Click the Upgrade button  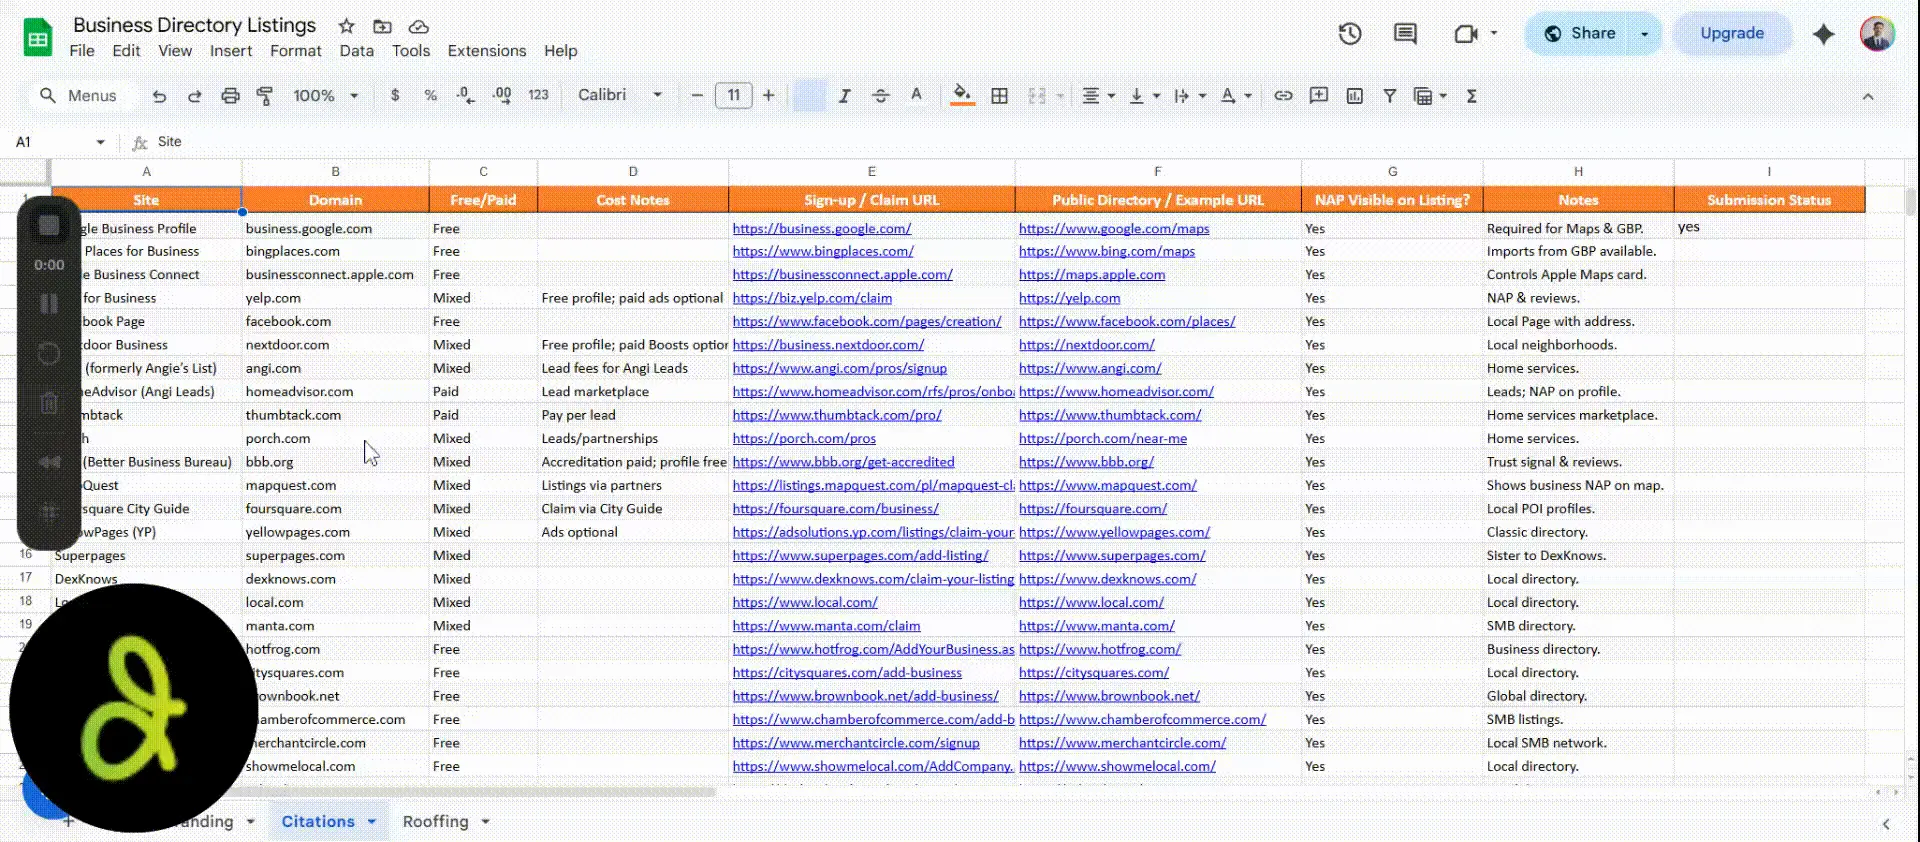(1732, 33)
